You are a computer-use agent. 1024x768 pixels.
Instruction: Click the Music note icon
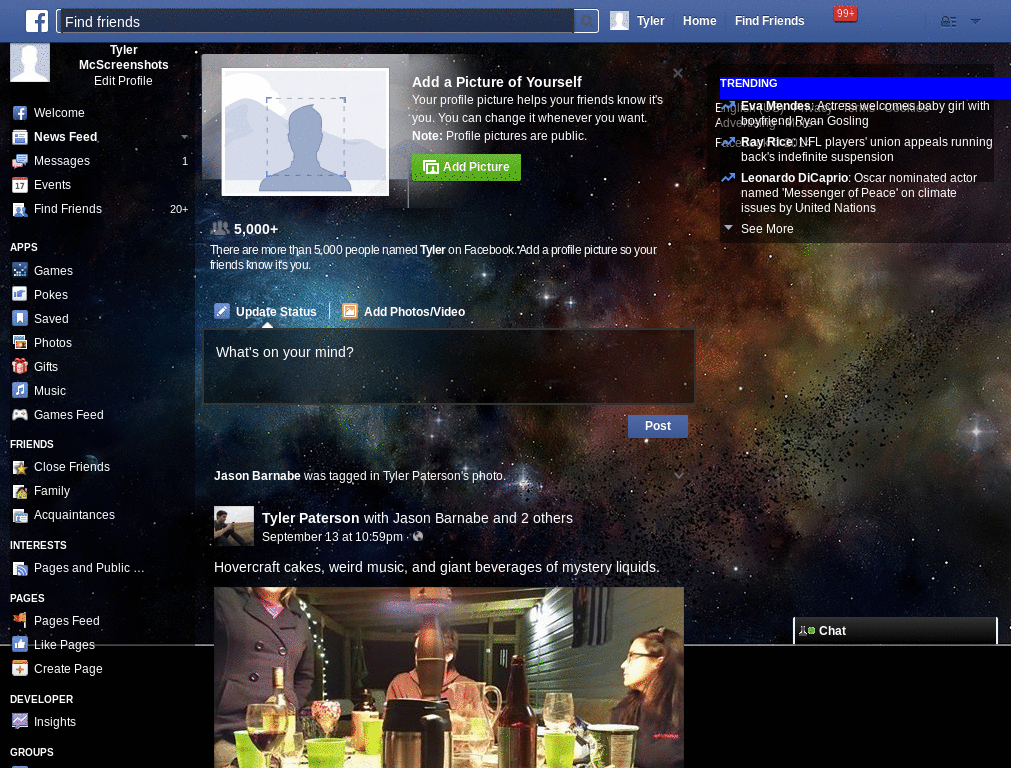(20, 391)
